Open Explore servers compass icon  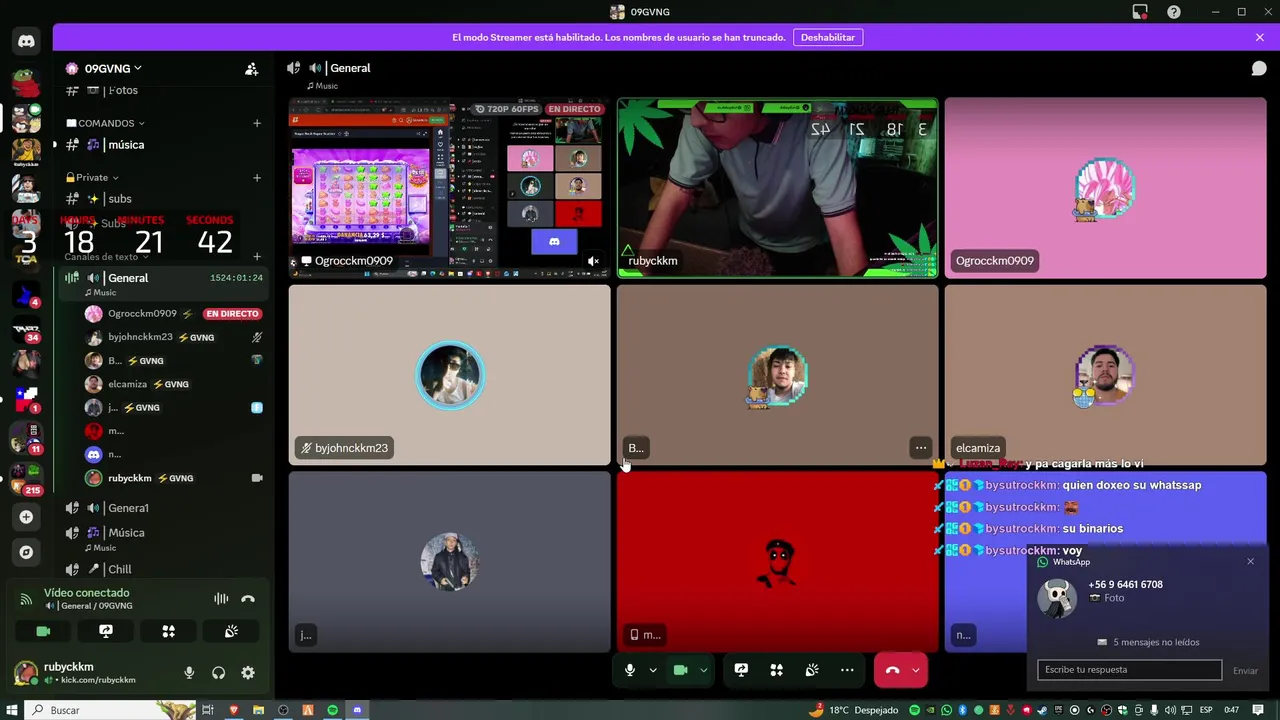26,552
